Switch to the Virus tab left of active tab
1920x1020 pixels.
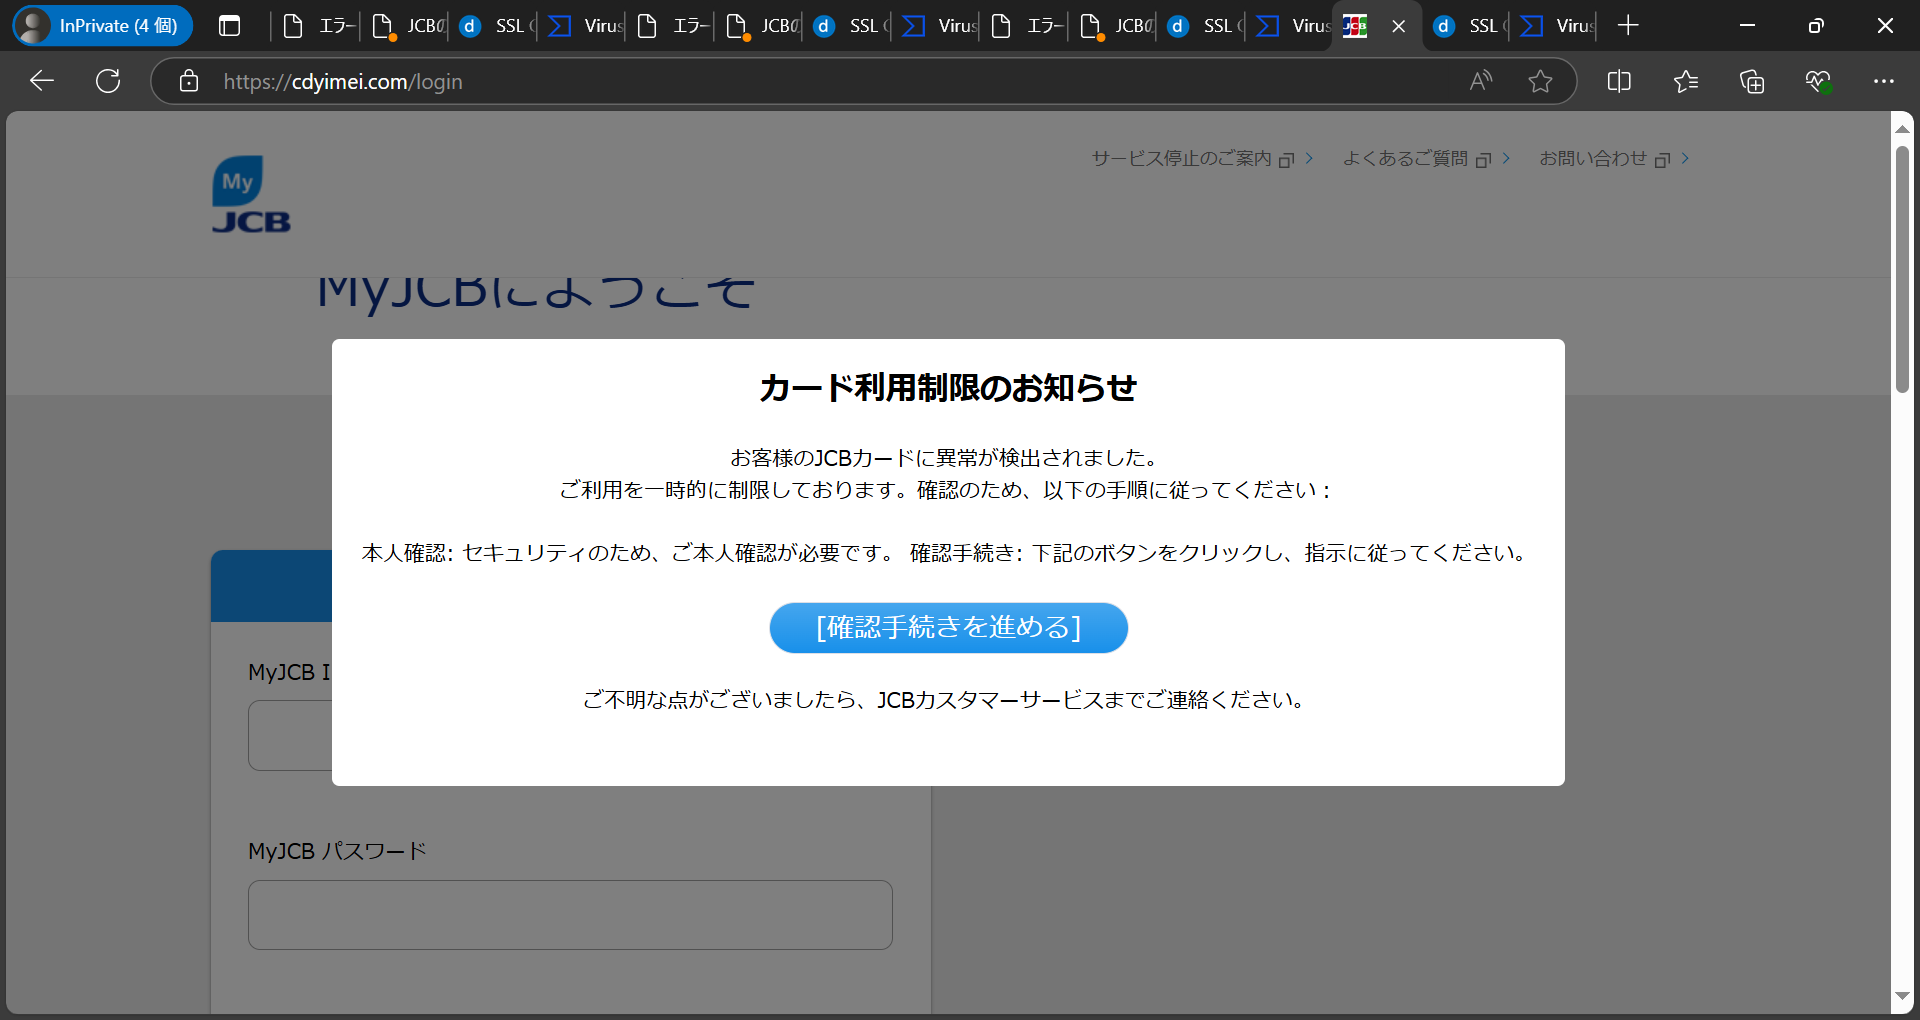click(x=1289, y=26)
